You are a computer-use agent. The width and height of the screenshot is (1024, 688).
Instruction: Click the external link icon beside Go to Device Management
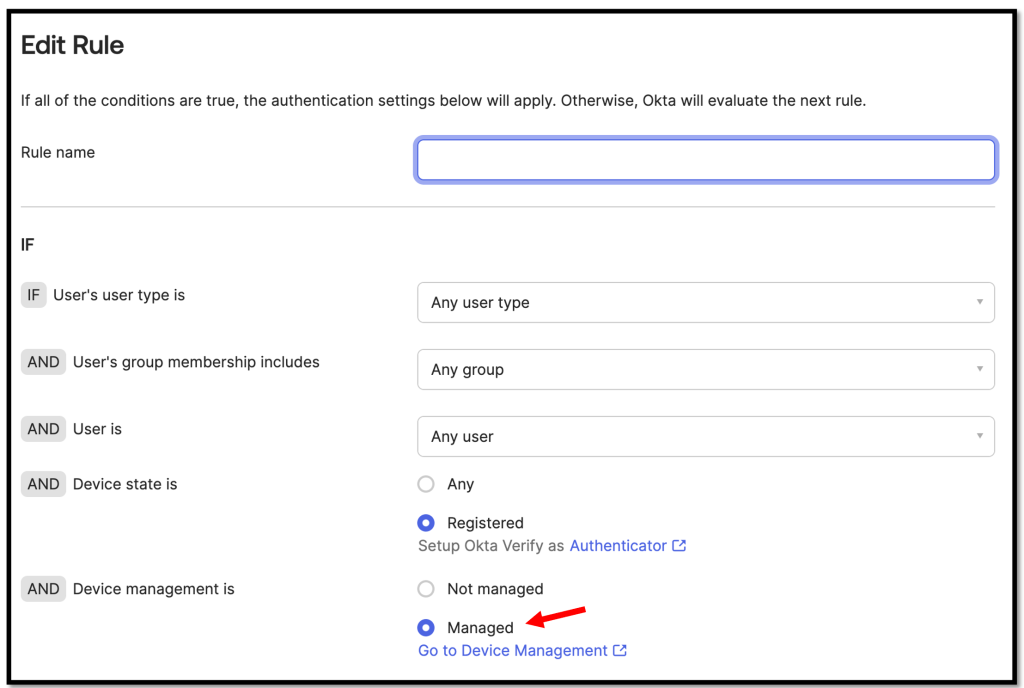(620, 651)
